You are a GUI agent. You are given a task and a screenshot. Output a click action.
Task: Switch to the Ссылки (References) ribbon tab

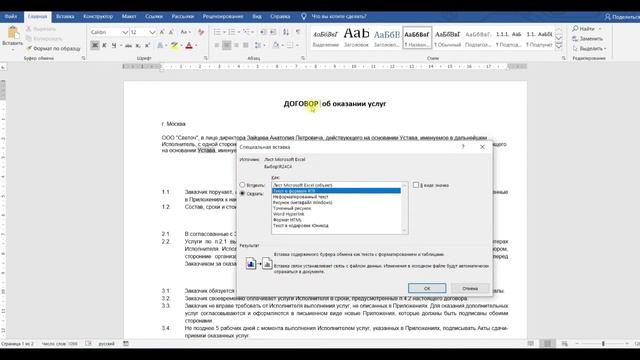(154, 16)
